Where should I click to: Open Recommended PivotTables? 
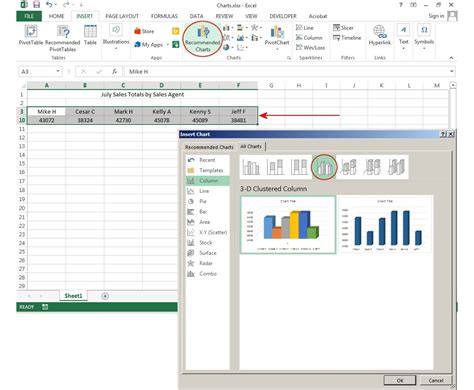pos(63,38)
